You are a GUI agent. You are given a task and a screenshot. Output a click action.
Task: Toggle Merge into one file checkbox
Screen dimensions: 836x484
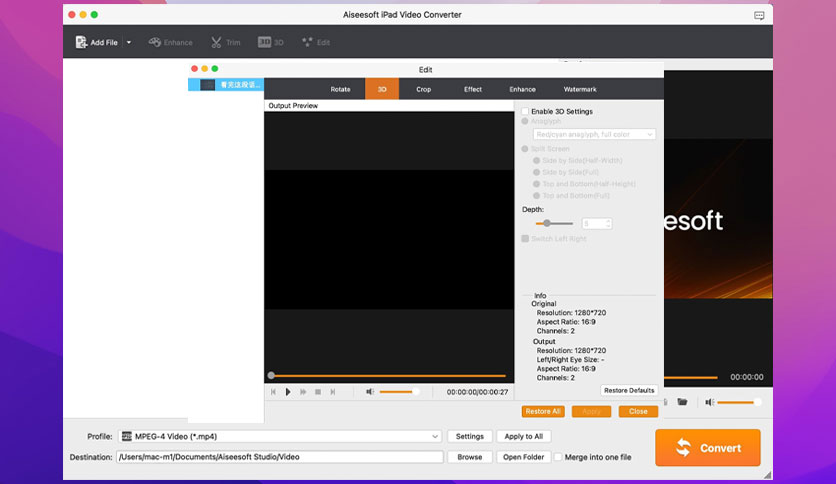coord(558,457)
